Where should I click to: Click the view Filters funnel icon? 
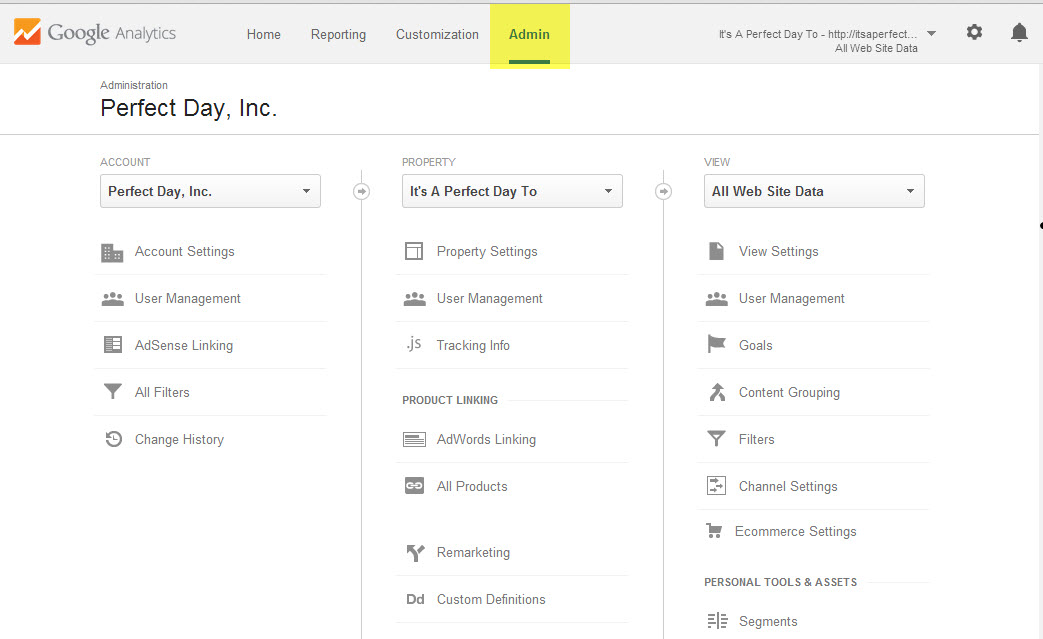716,439
